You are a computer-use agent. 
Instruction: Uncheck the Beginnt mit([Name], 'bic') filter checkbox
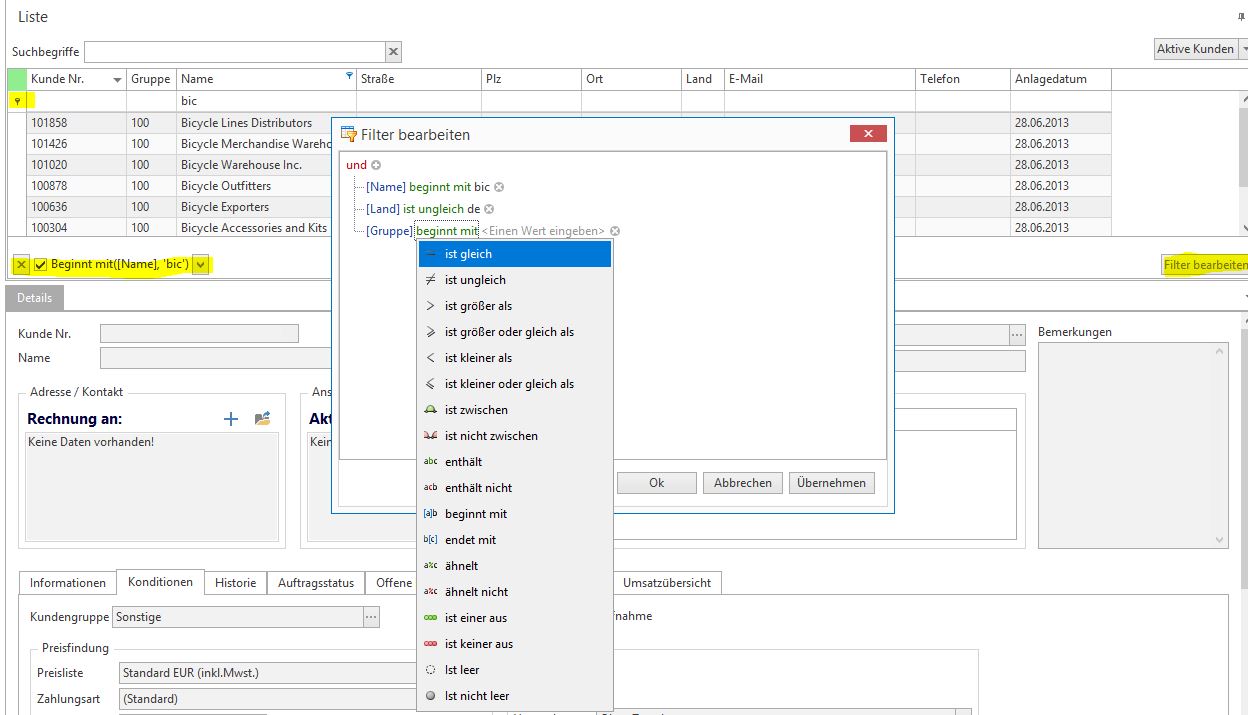[41, 265]
